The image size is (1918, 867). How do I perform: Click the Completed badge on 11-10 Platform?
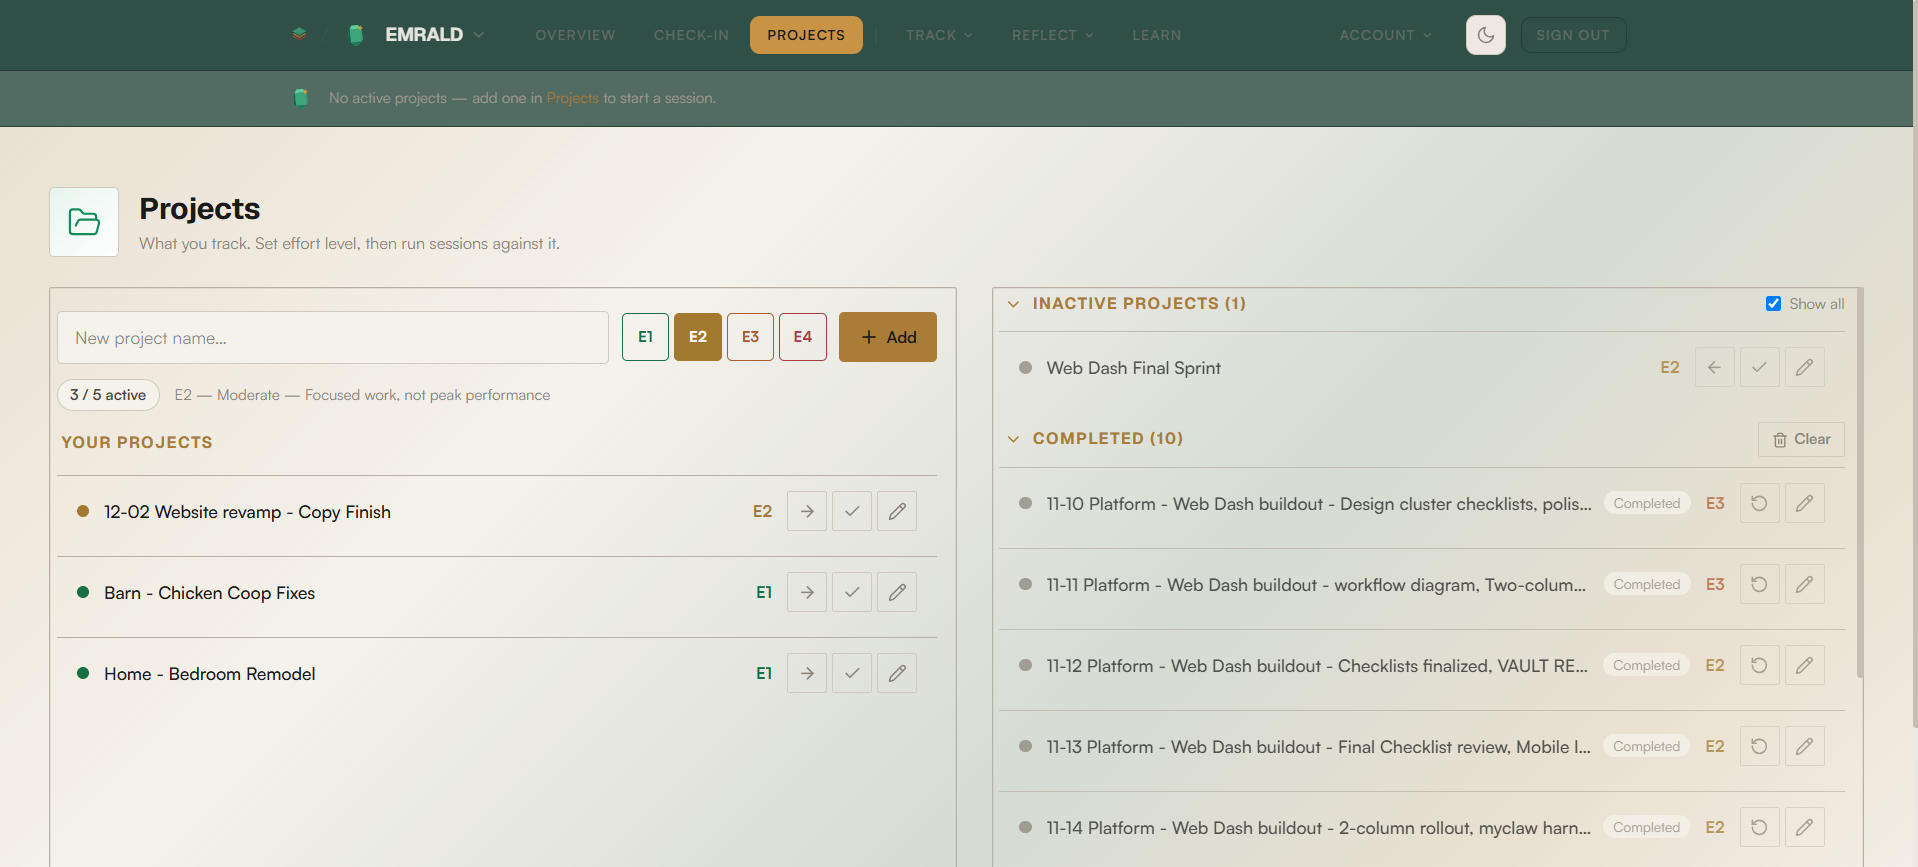click(x=1646, y=503)
